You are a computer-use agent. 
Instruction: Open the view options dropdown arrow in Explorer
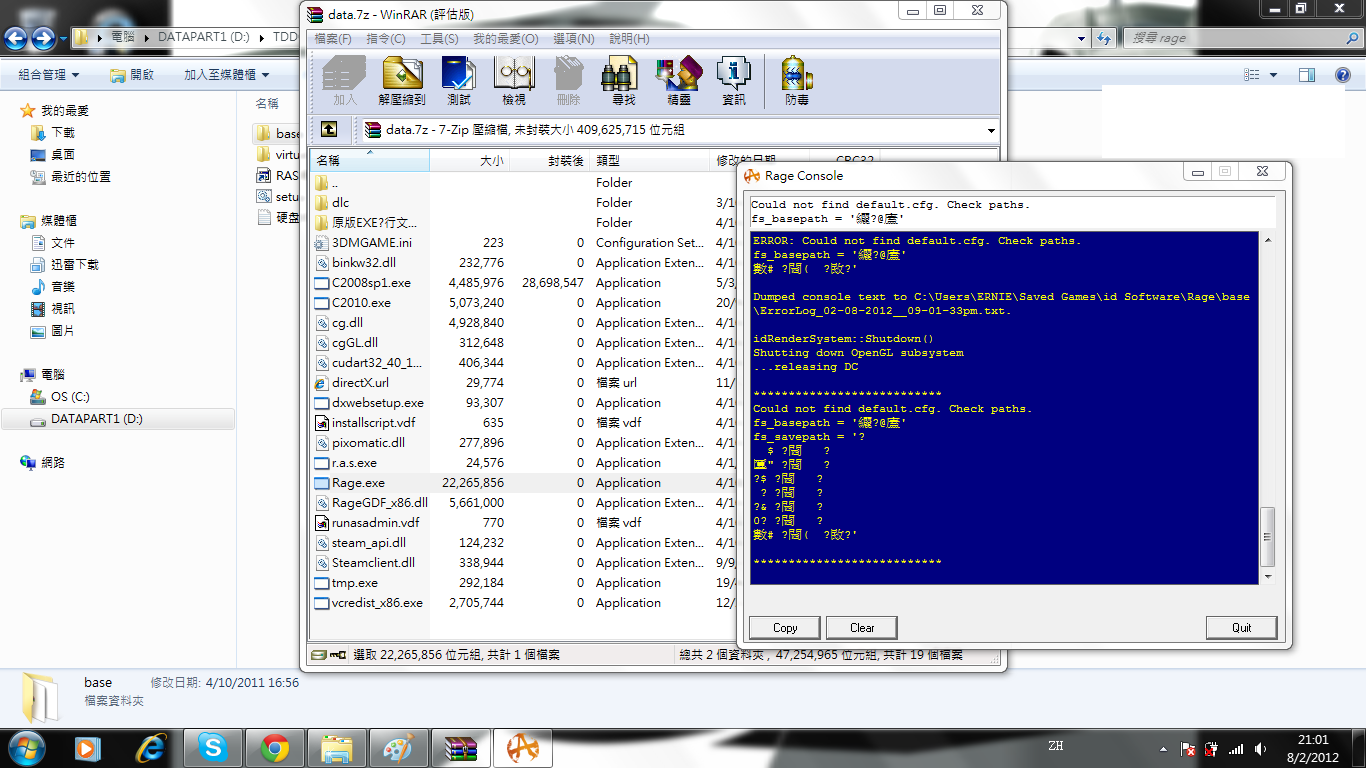point(1273,75)
